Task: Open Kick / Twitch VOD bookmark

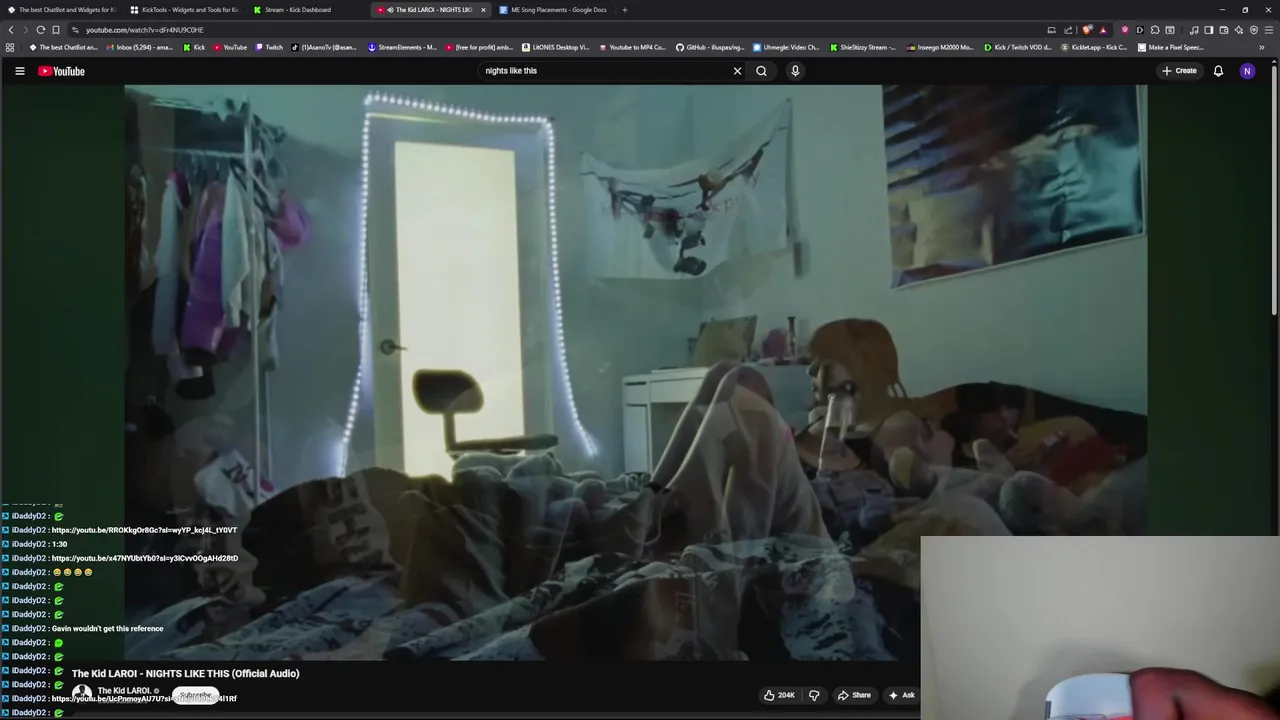Action: (1017, 47)
